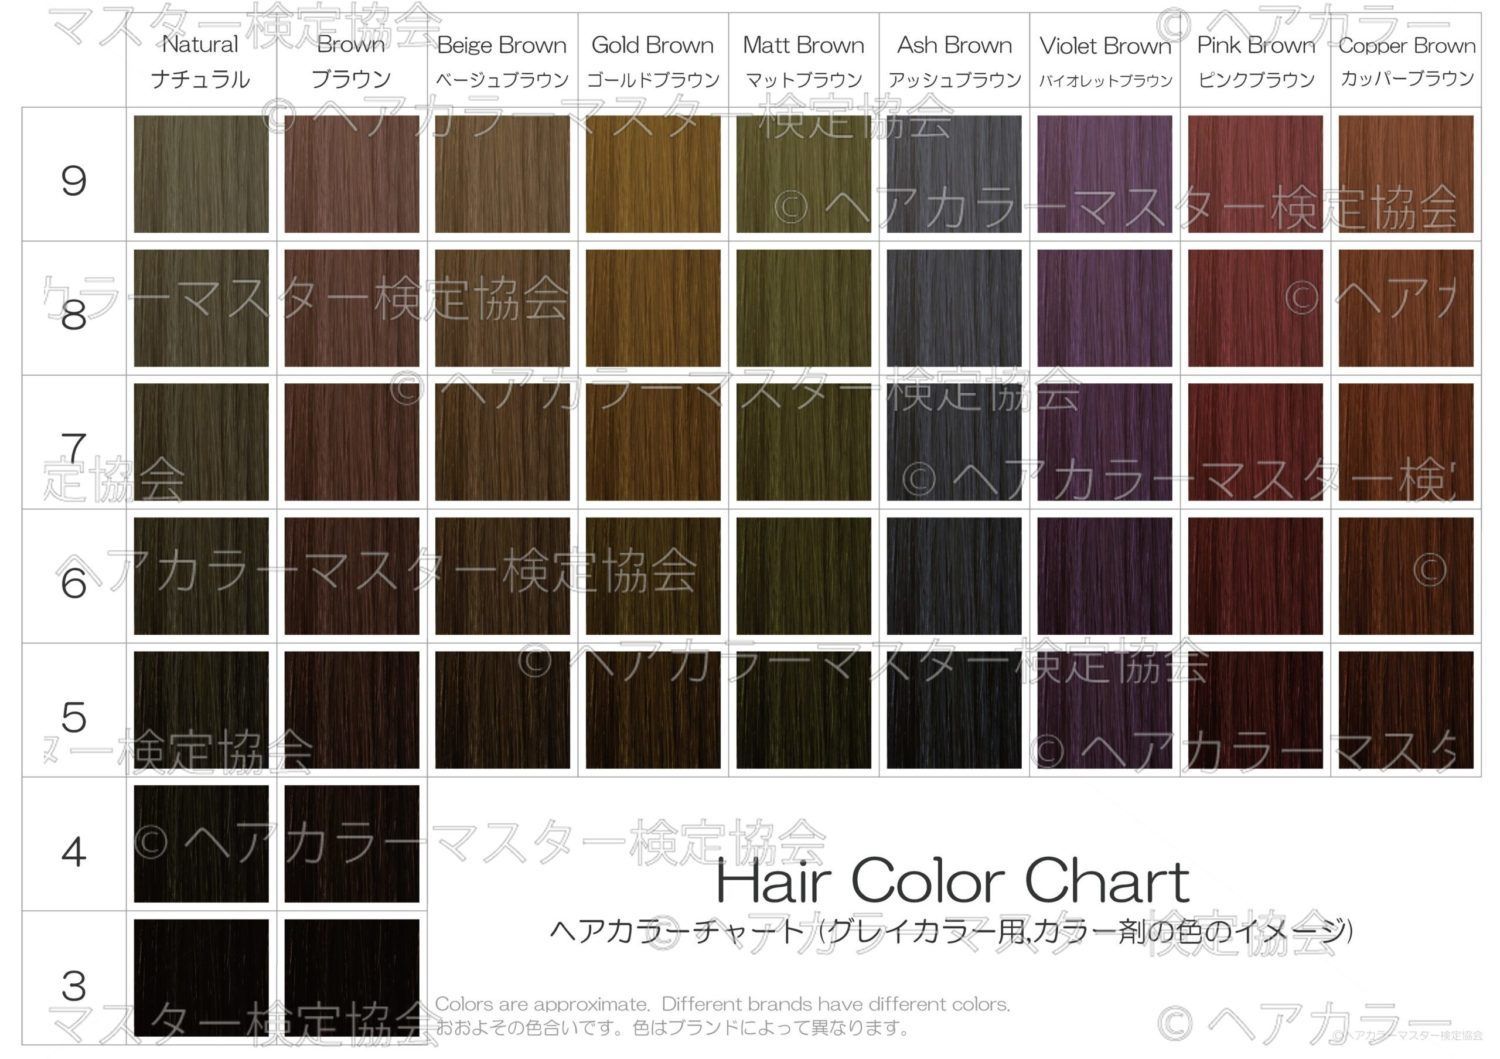1500x1059 pixels.
Task: Click the Gold Brown level 8 swatch
Action: pyautogui.click(x=653, y=308)
